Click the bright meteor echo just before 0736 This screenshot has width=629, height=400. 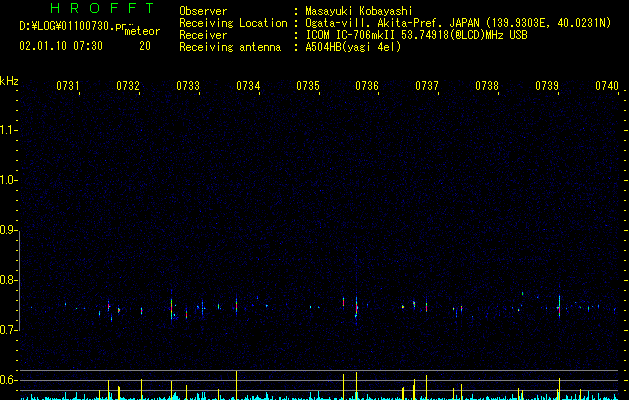(x=356, y=307)
